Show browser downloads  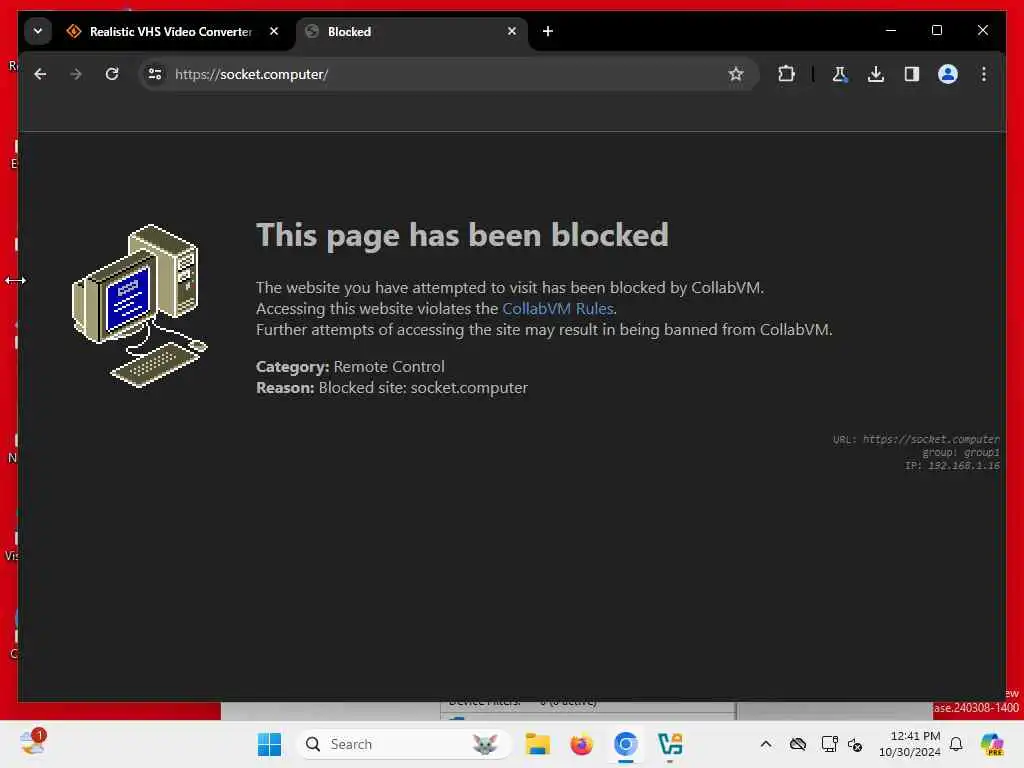876,74
